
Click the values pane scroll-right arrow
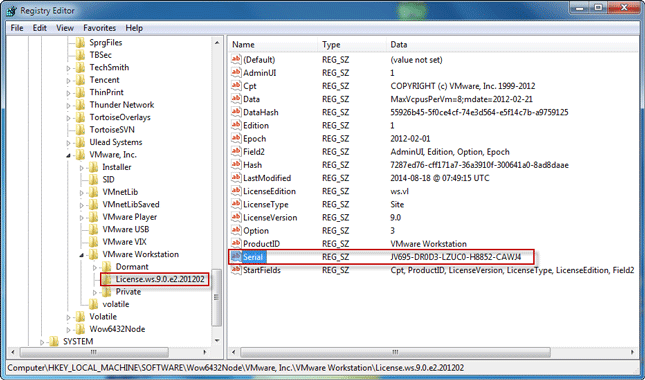pos(632,352)
